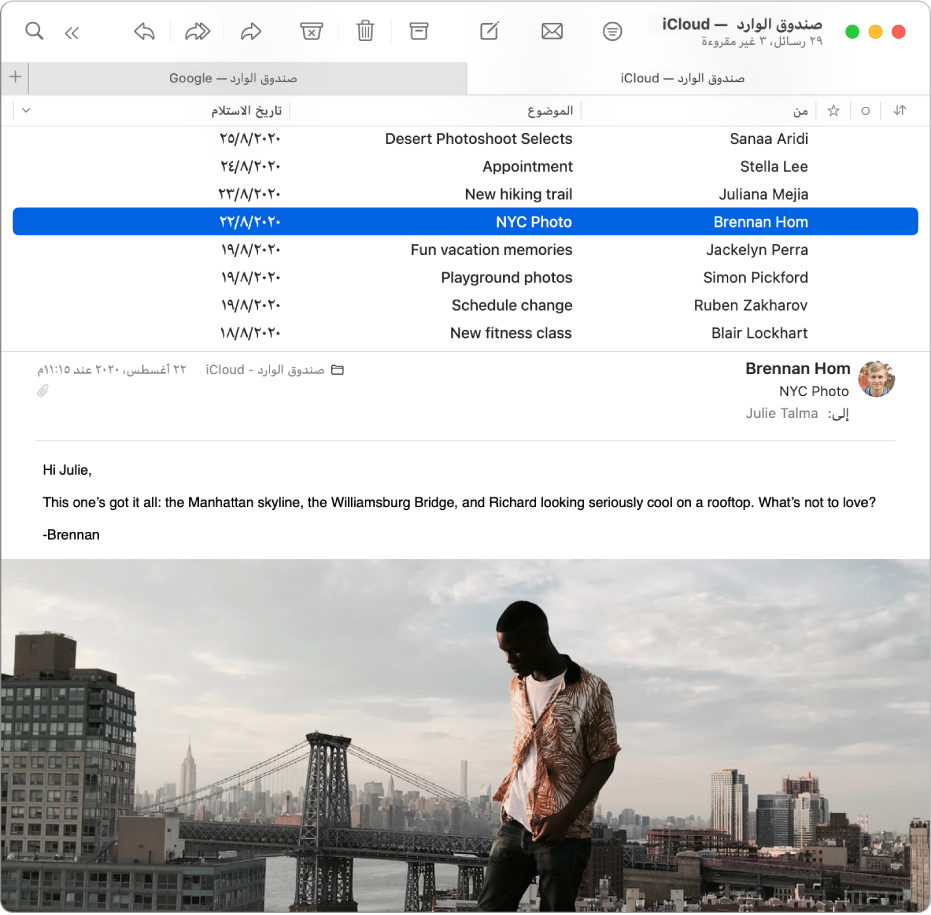The image size is (931, 915).
Task: Select the New fitness class message
Action: click(x=466, y=333)
